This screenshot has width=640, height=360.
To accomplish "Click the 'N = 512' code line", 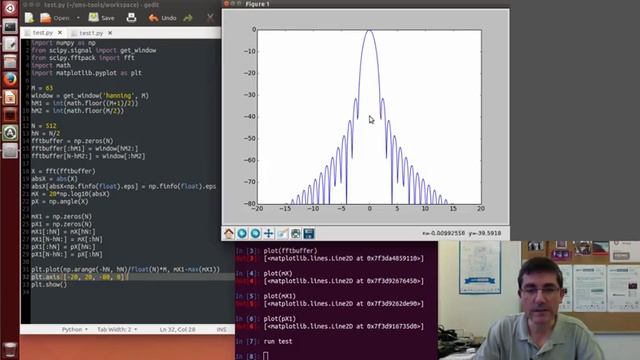I will 44,126.
